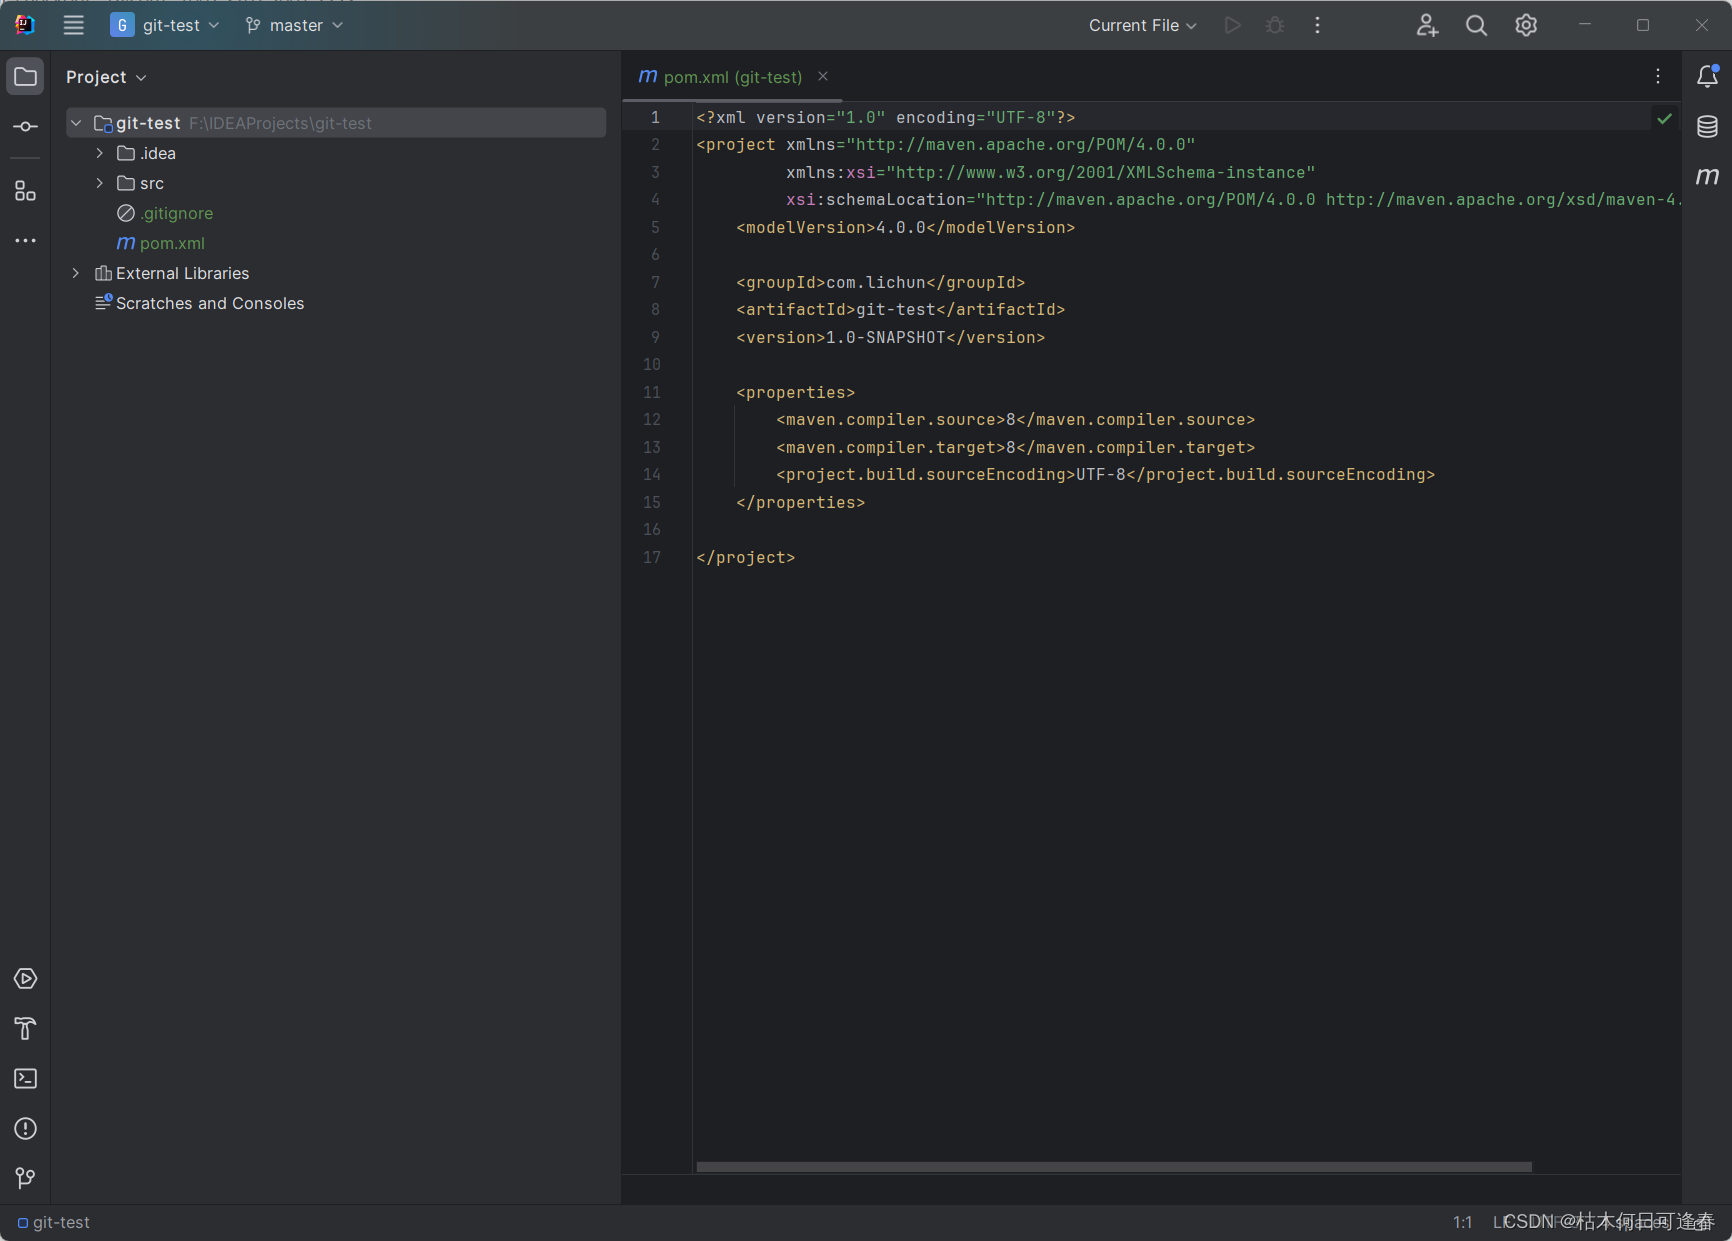Run the current file
The width and height of the screenshot is (1732, 1241).
click(x=1233, y=25)
